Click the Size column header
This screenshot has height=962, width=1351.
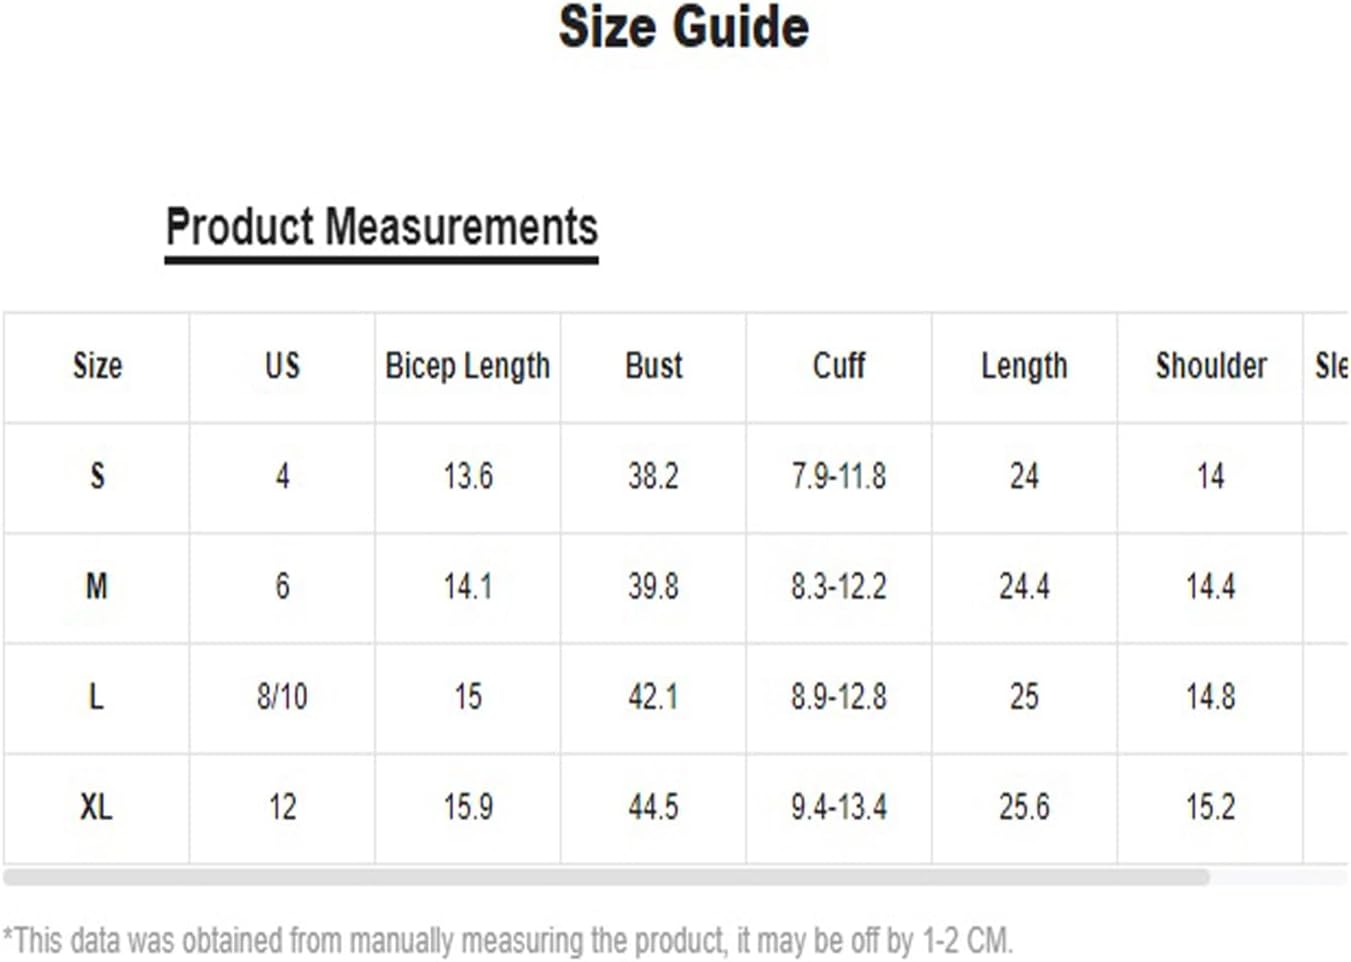point(97,366)
